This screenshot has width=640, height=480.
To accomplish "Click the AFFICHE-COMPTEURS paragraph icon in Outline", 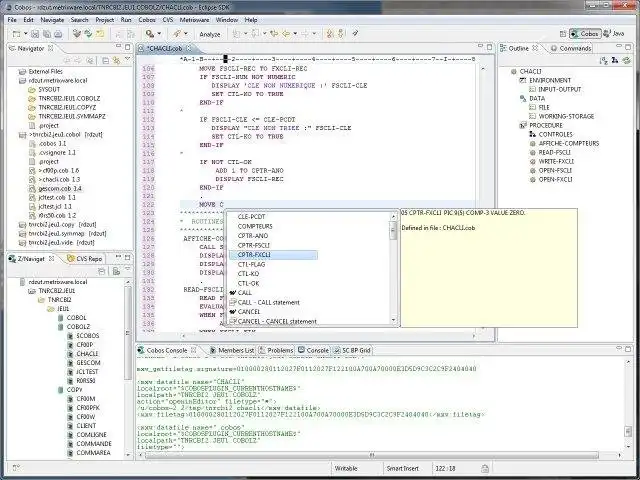I will point(533,144).
